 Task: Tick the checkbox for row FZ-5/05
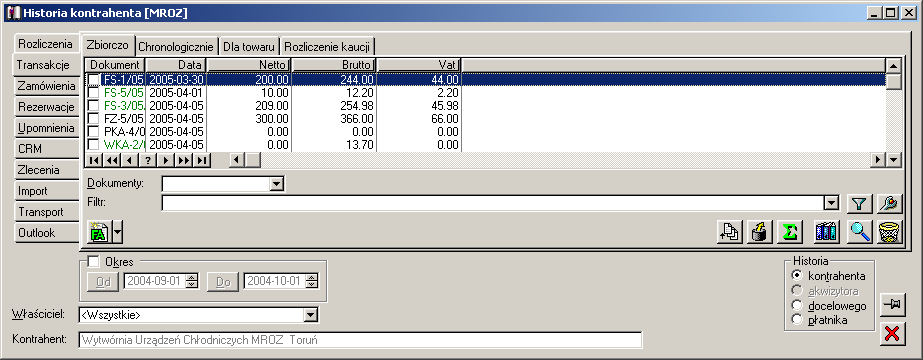pos(93,119)
